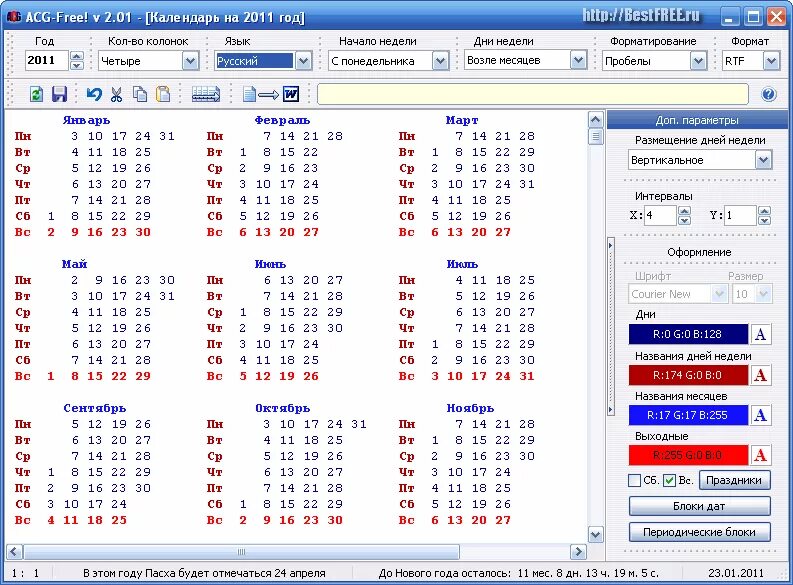Screen dimensions: 793x585
Task: Open help with the question mark icon
Action: pos(768,94)
